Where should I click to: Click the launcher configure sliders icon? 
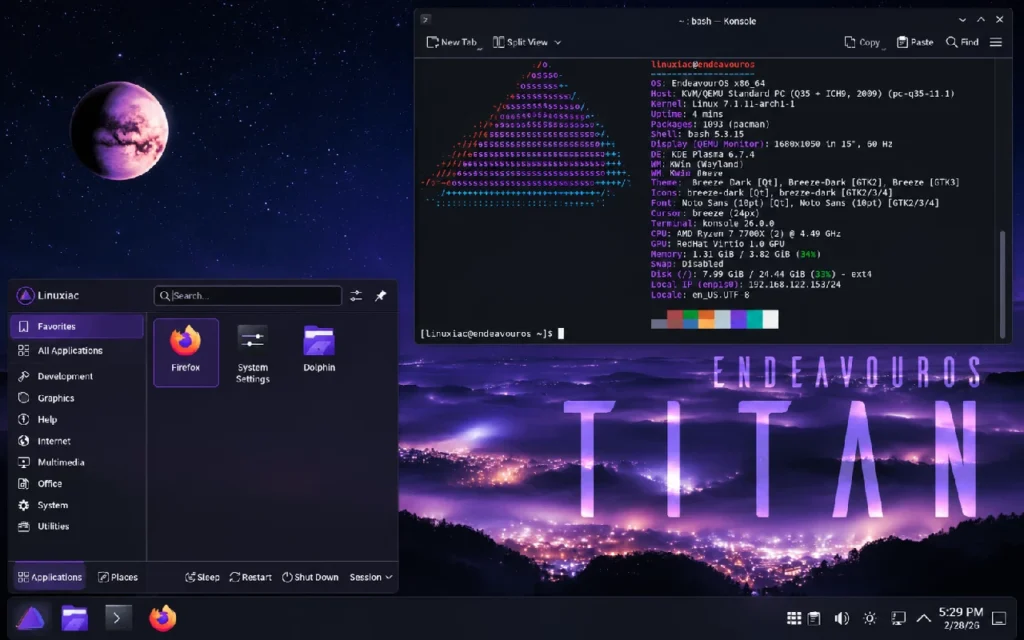356,296
